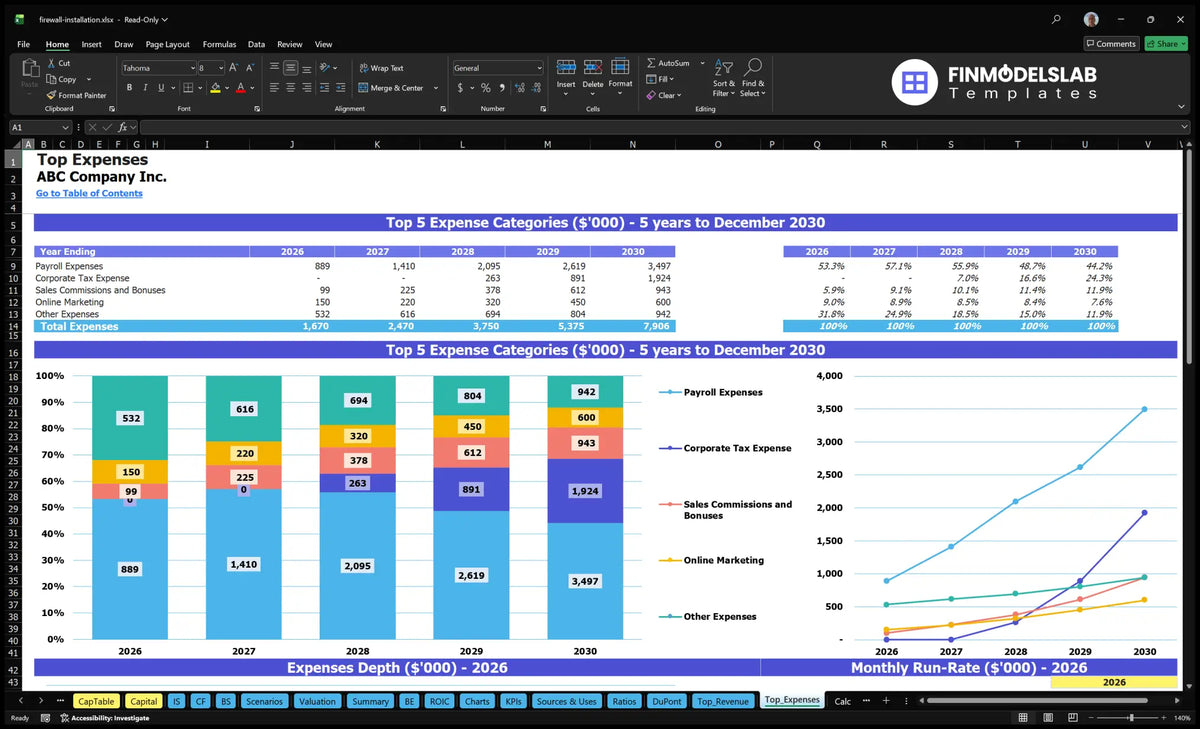This screenshot has height=729, width=1200.
Task: Activate the Format Painter brush
Action: point(51,95)
